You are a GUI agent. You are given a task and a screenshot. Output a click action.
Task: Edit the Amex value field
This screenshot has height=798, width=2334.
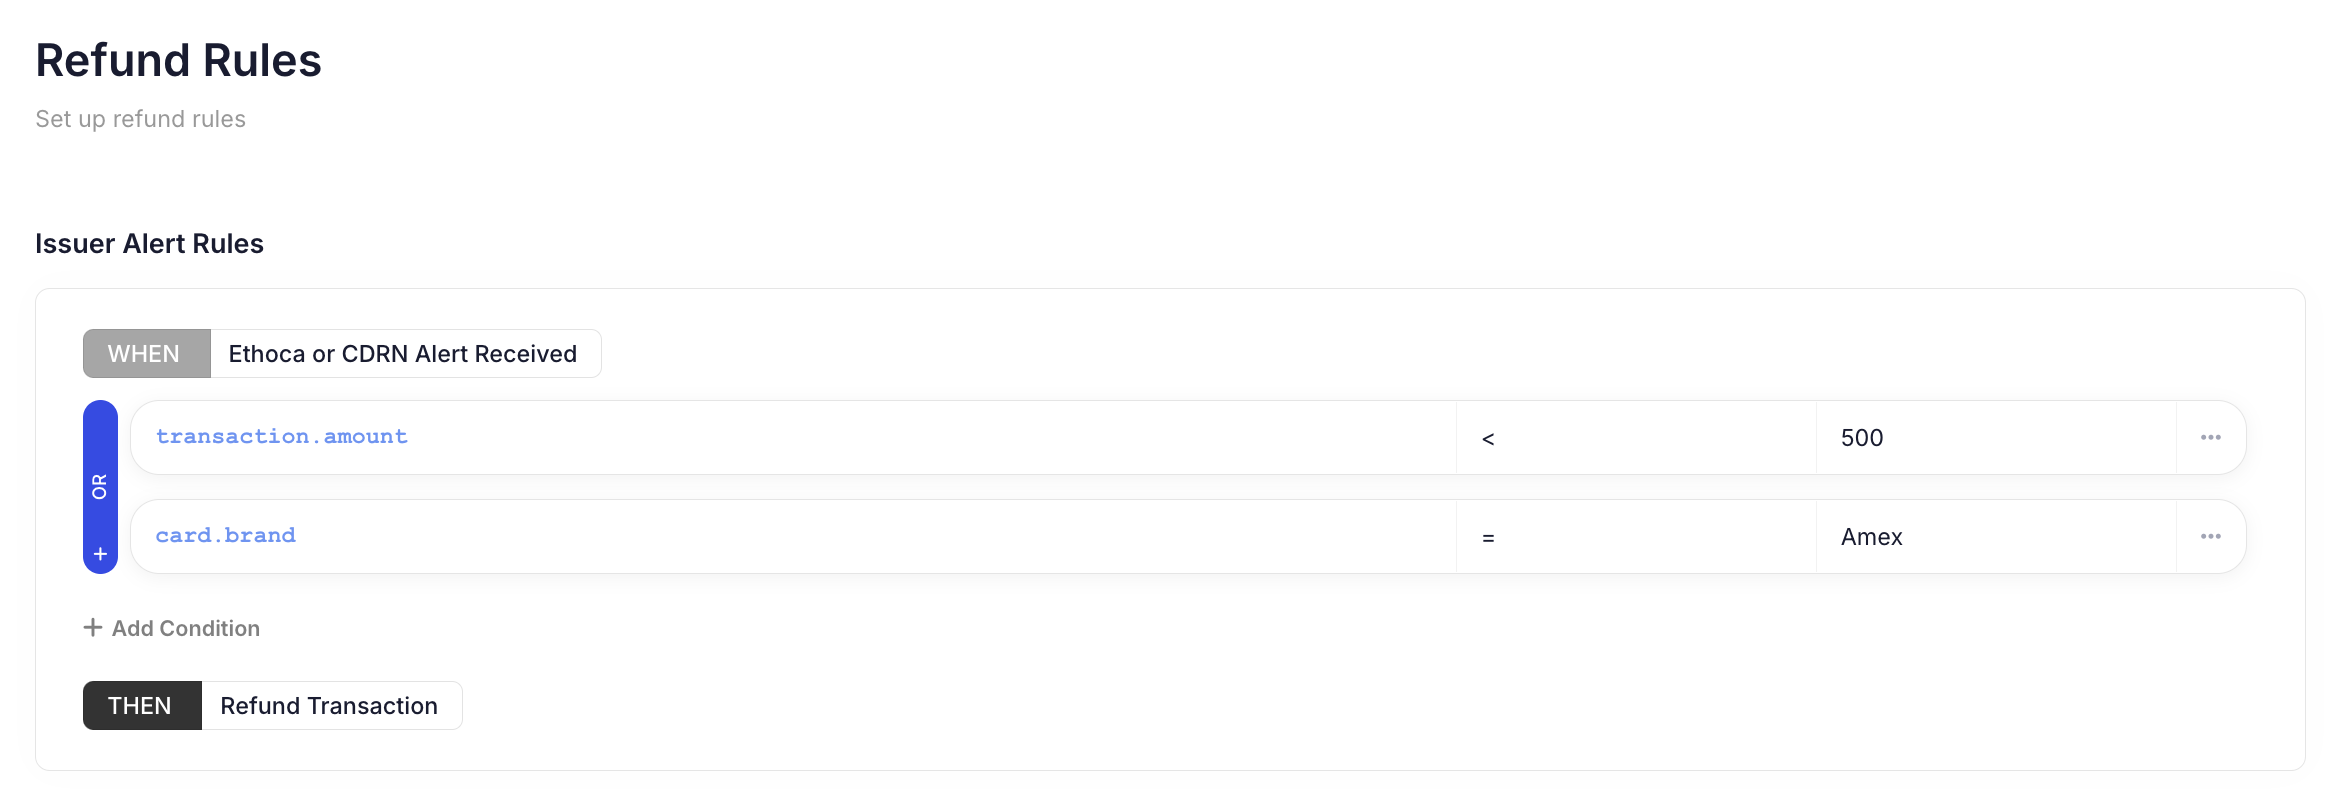(x=1995, y=537)
